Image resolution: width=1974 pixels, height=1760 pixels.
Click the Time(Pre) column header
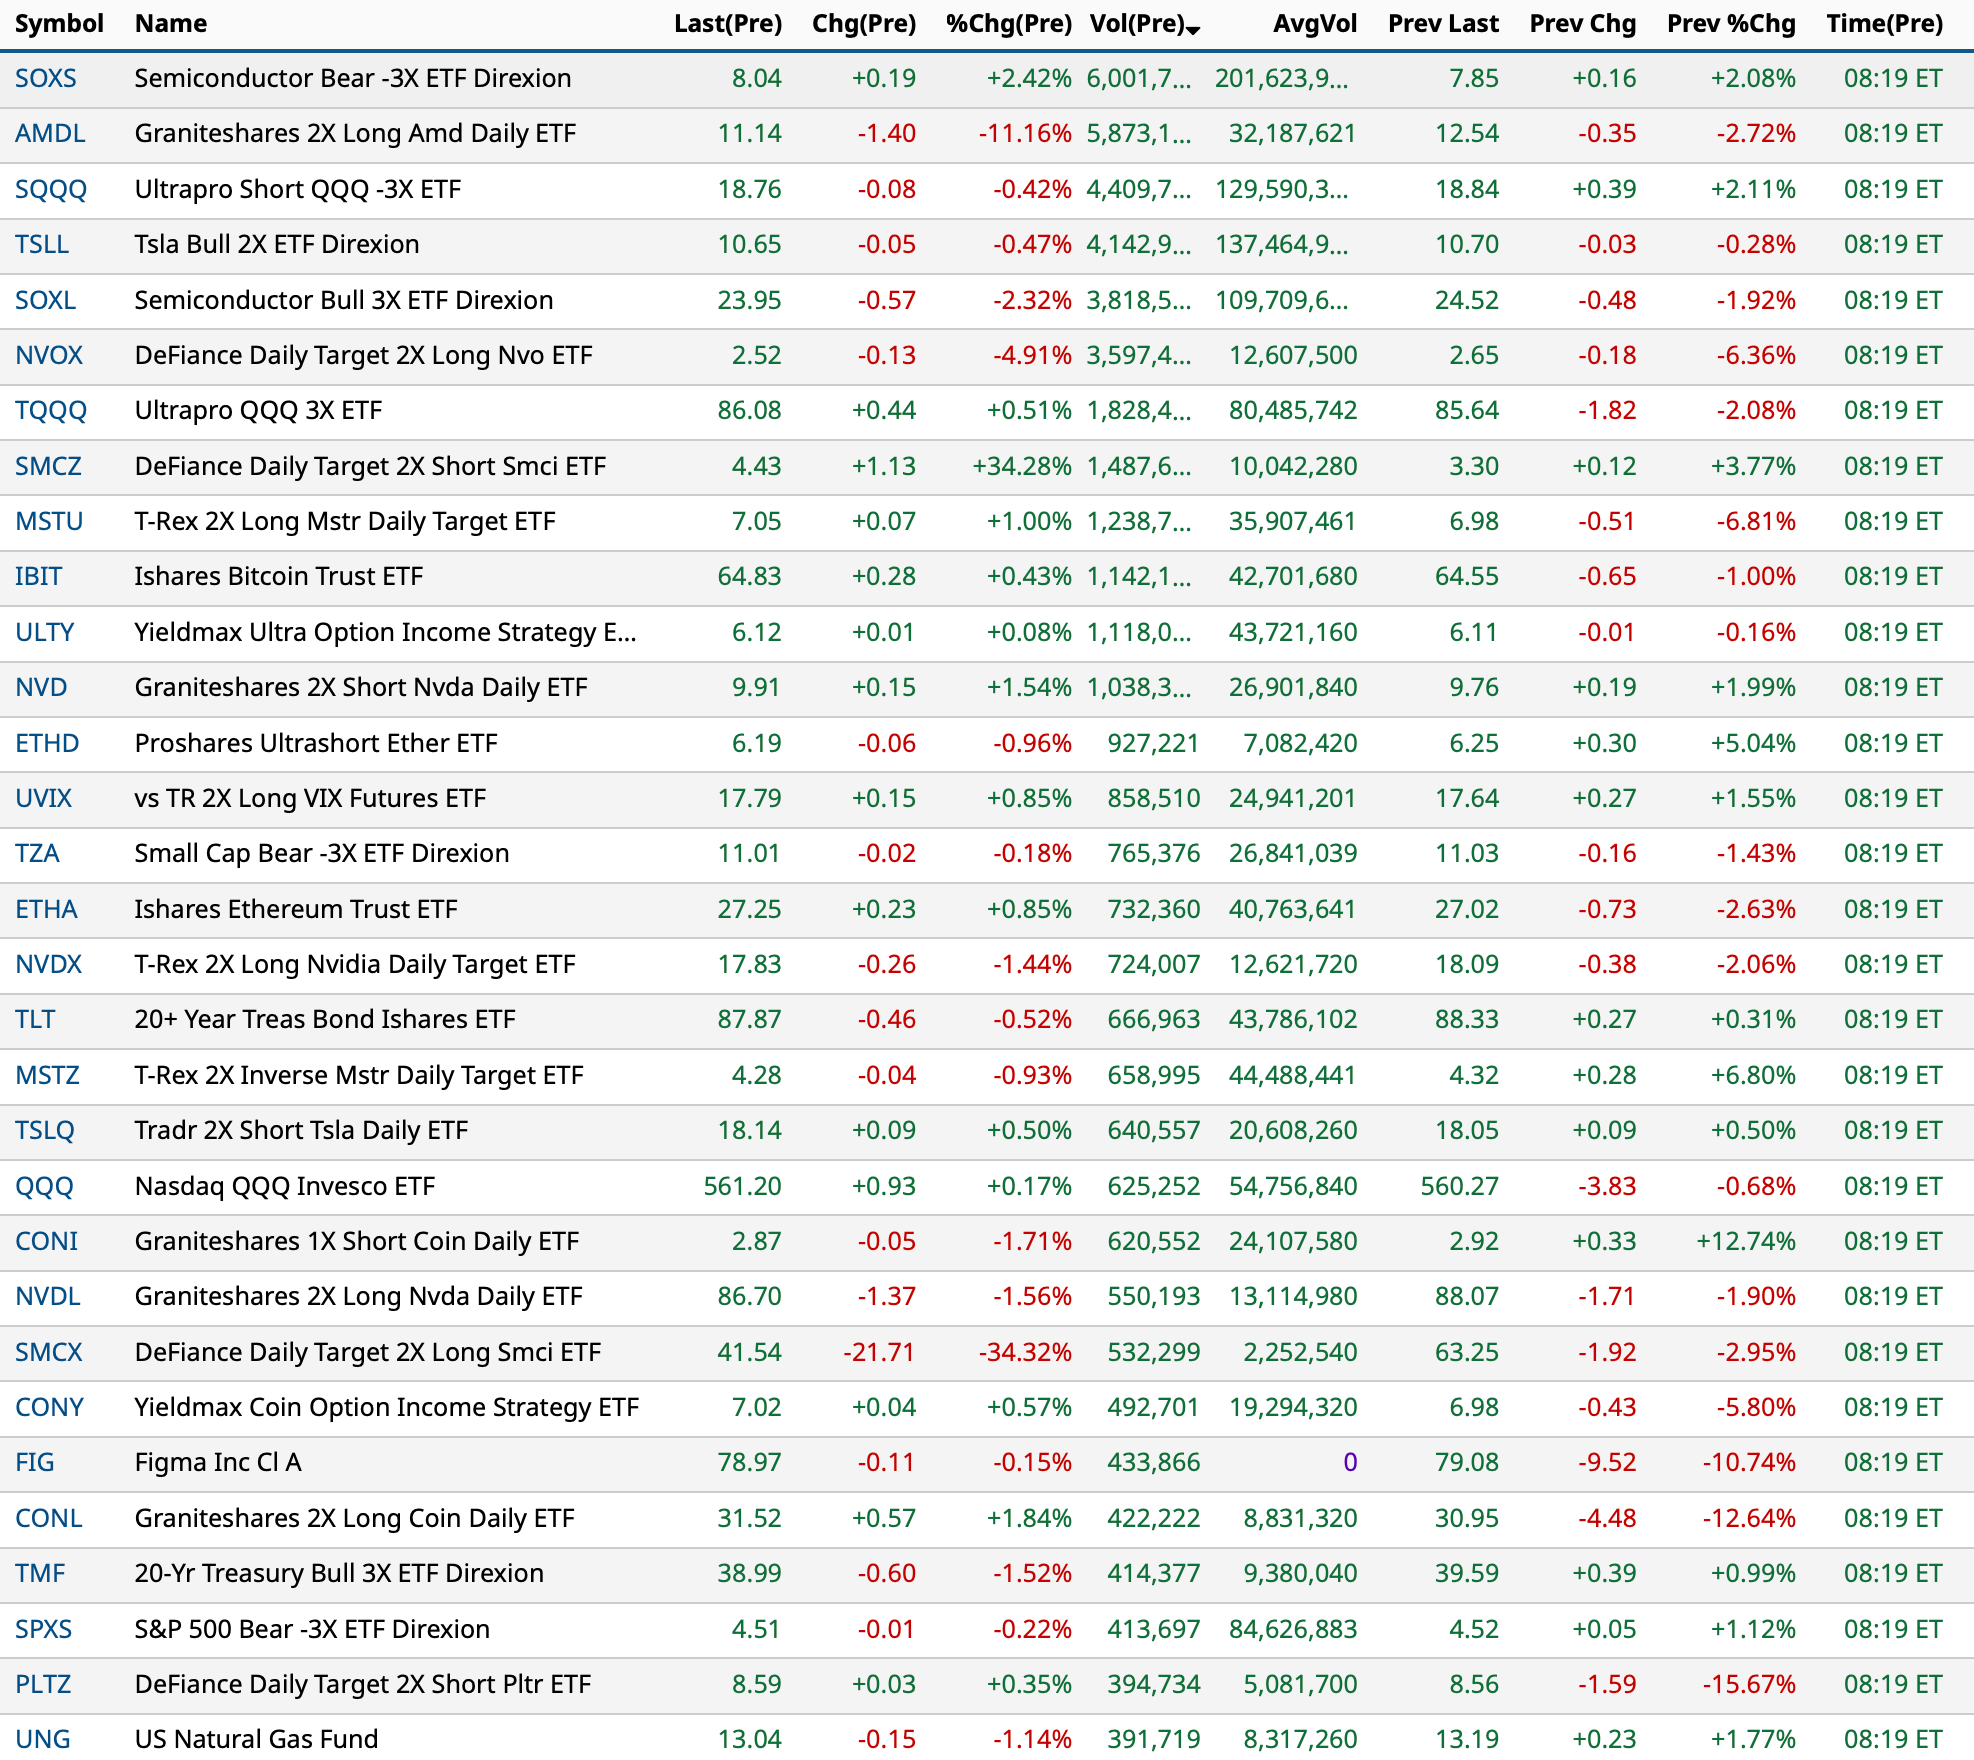pyautogui.click(x=1884, y=24)
